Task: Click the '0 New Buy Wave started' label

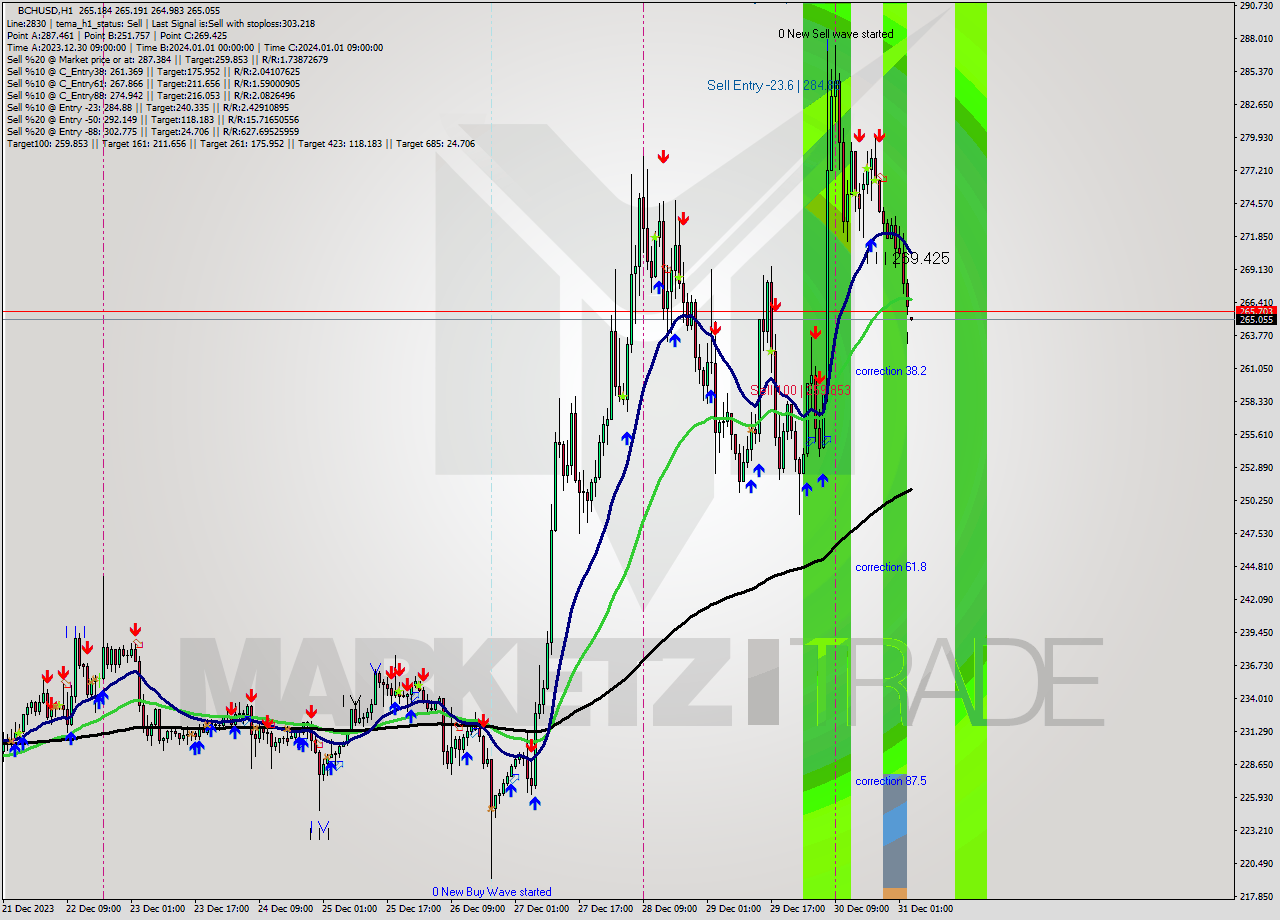Action: pos(492,892)
